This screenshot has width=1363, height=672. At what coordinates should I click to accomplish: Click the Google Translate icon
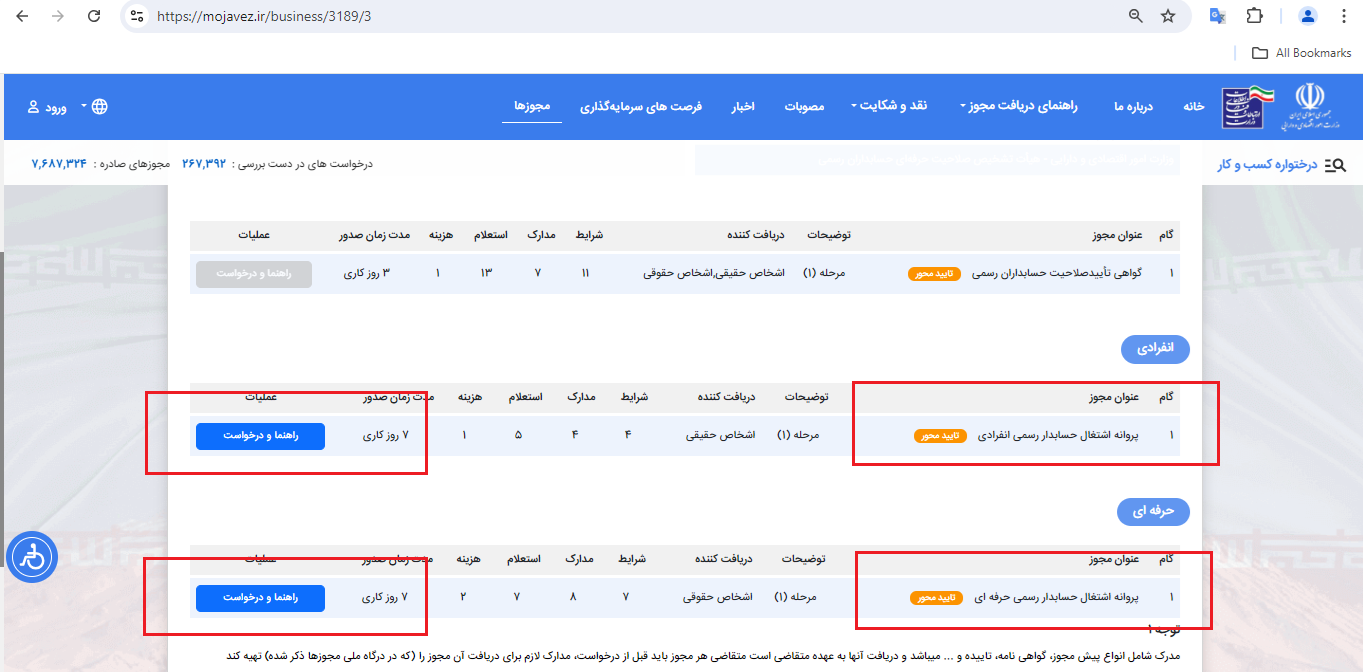(1217, 16)
